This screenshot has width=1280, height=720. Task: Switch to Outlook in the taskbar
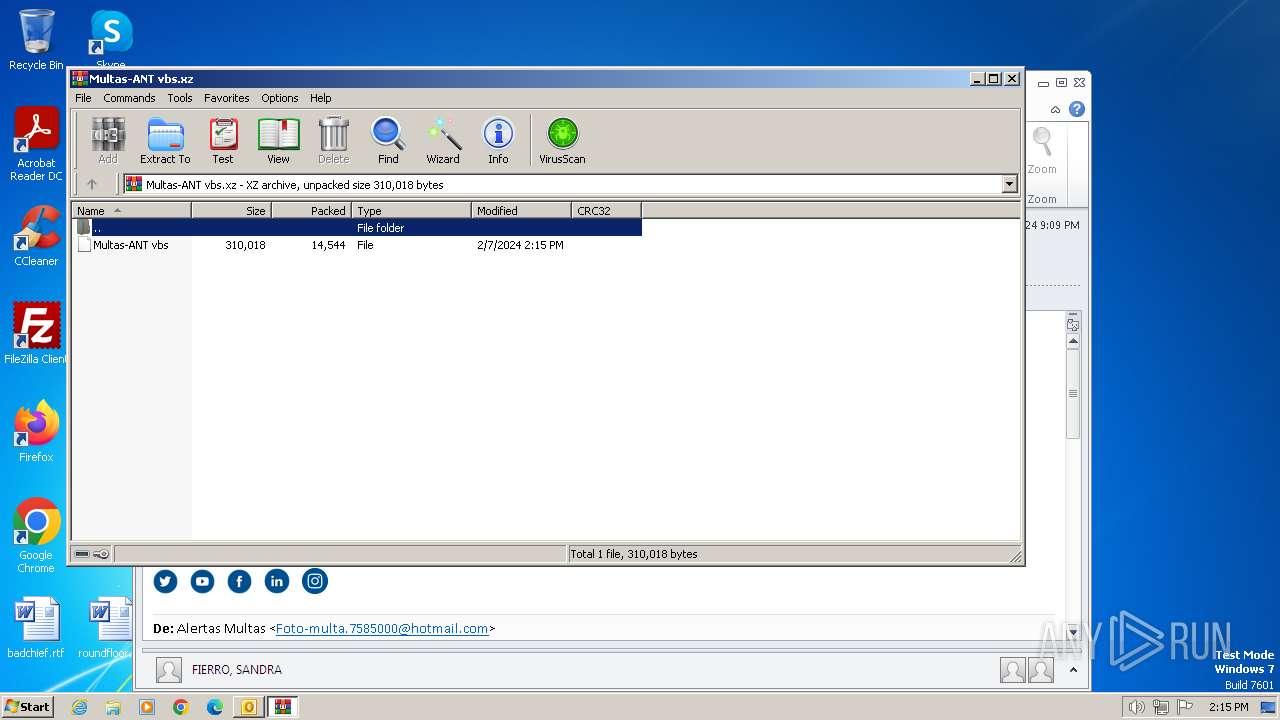coord(248,707)
